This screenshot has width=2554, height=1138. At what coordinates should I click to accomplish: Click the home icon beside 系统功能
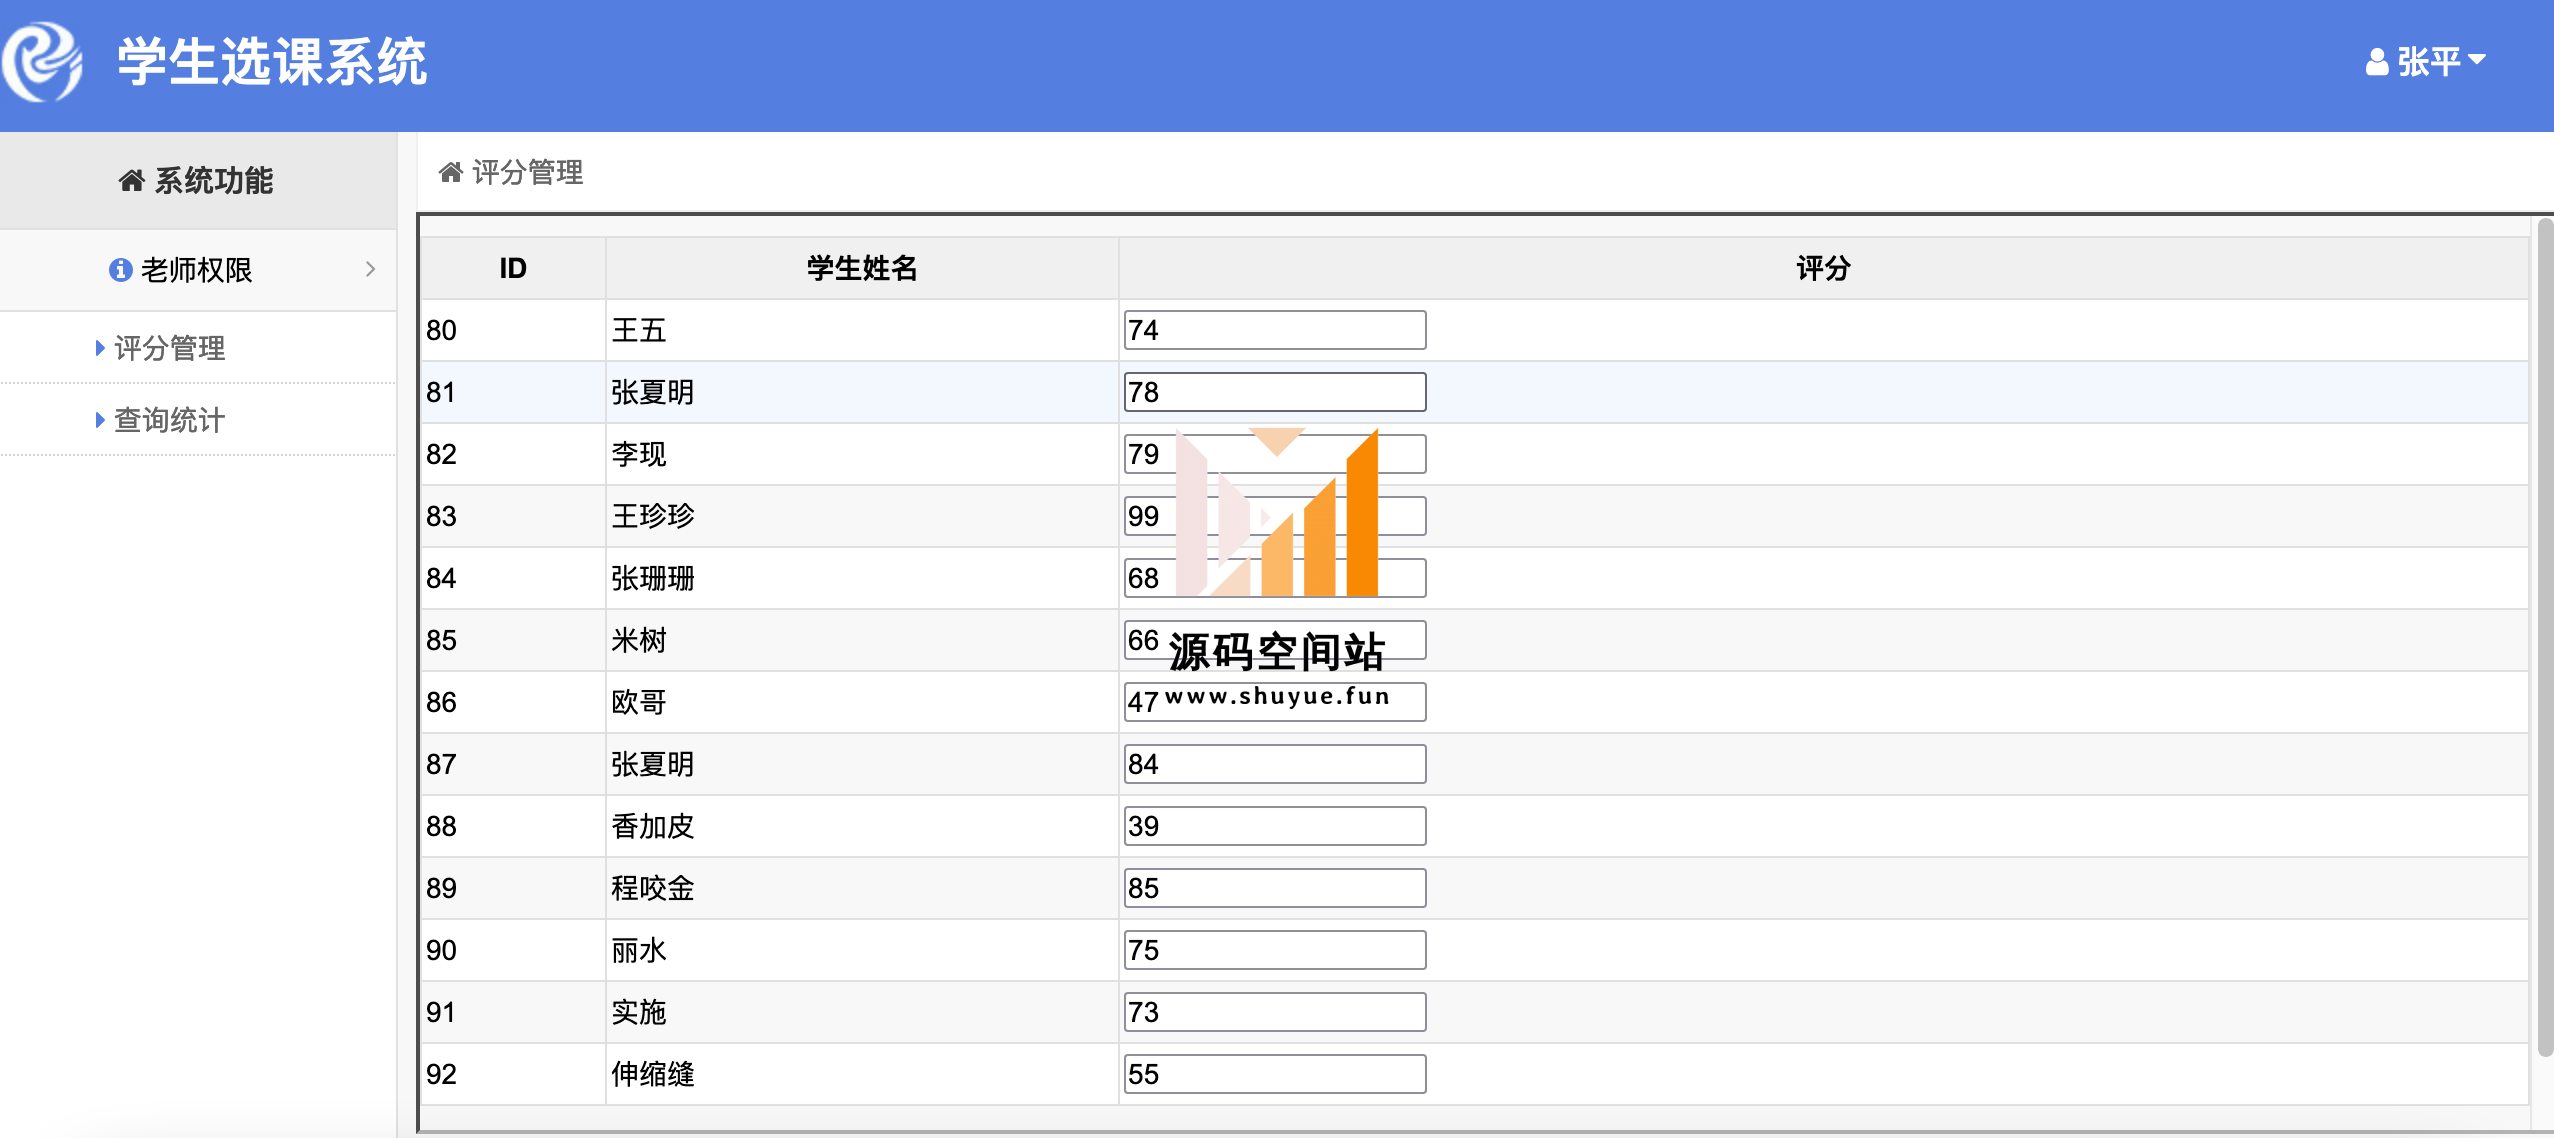coord(131,180)
